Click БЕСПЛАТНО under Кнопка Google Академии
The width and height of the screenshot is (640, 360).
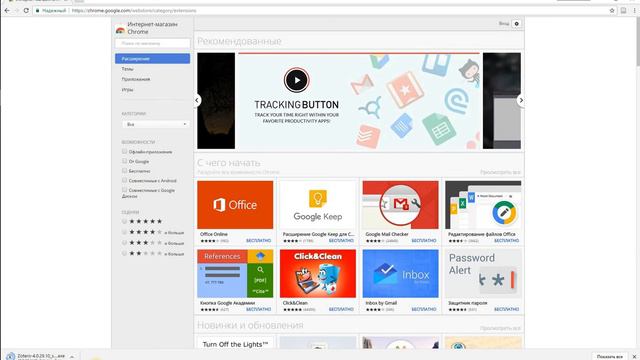pyautogui.click(x=258, y=309)
